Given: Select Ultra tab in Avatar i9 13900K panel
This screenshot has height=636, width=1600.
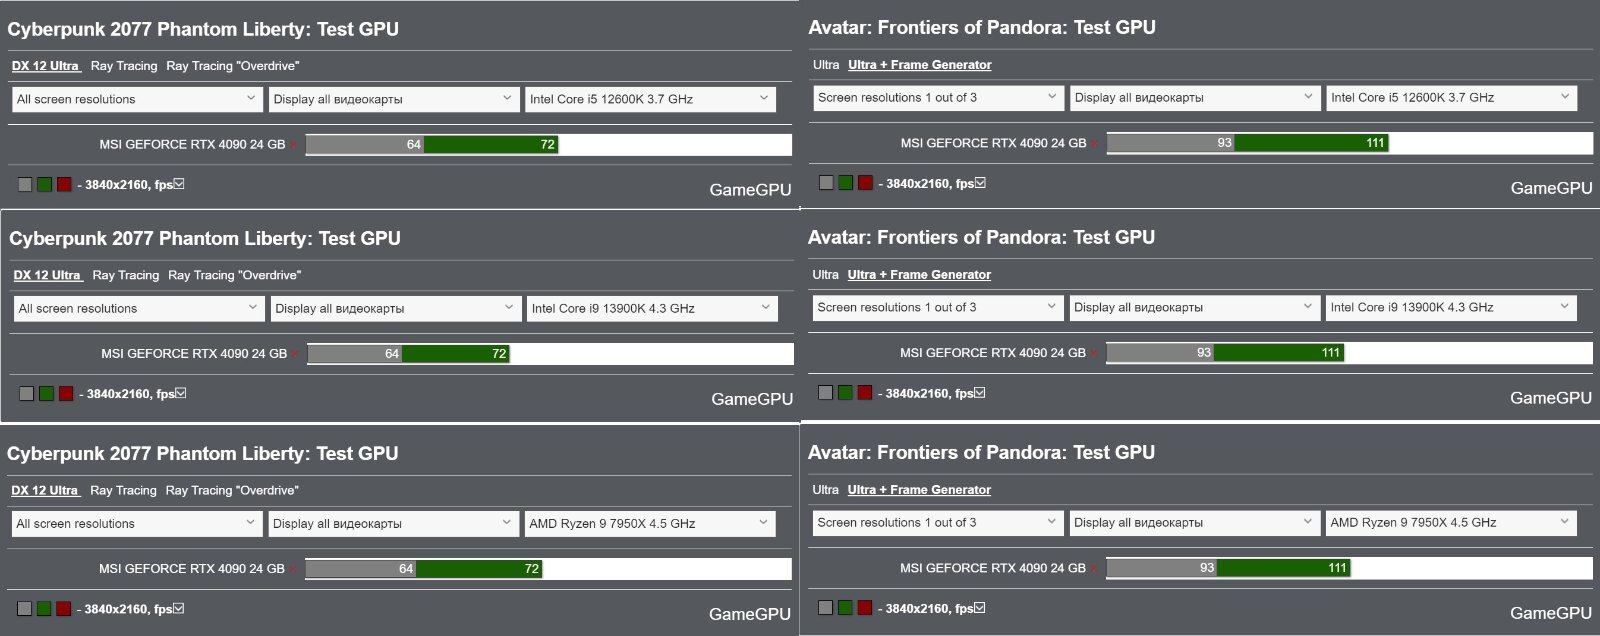Looking at the screenshot, I should (x=826, y=275).
